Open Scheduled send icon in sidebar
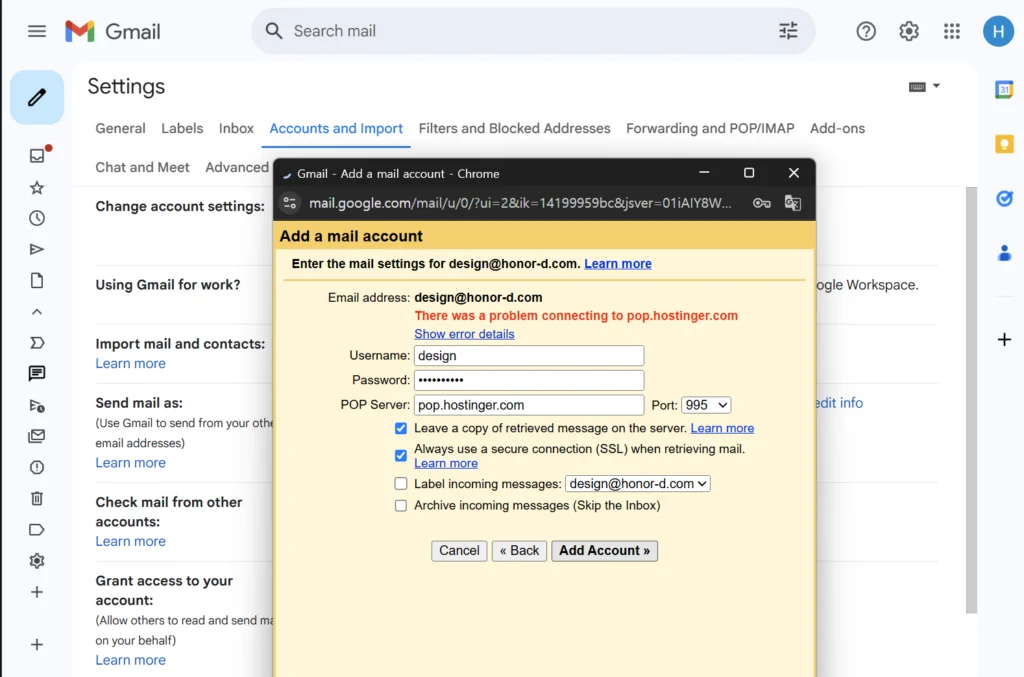This screenshot has height=677, width=1024. pos(37,405)
